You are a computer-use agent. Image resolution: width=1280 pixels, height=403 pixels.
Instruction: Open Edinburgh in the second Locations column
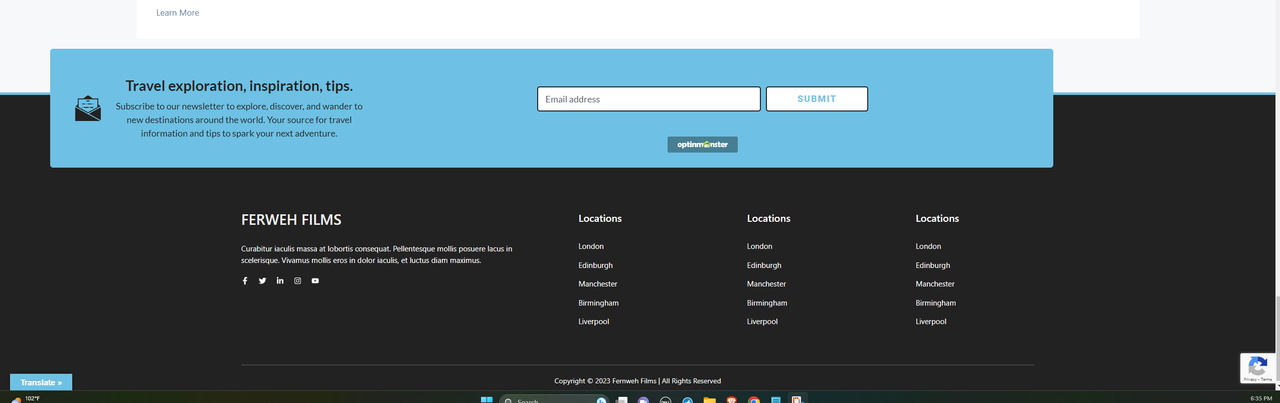(x=765, y=265)
